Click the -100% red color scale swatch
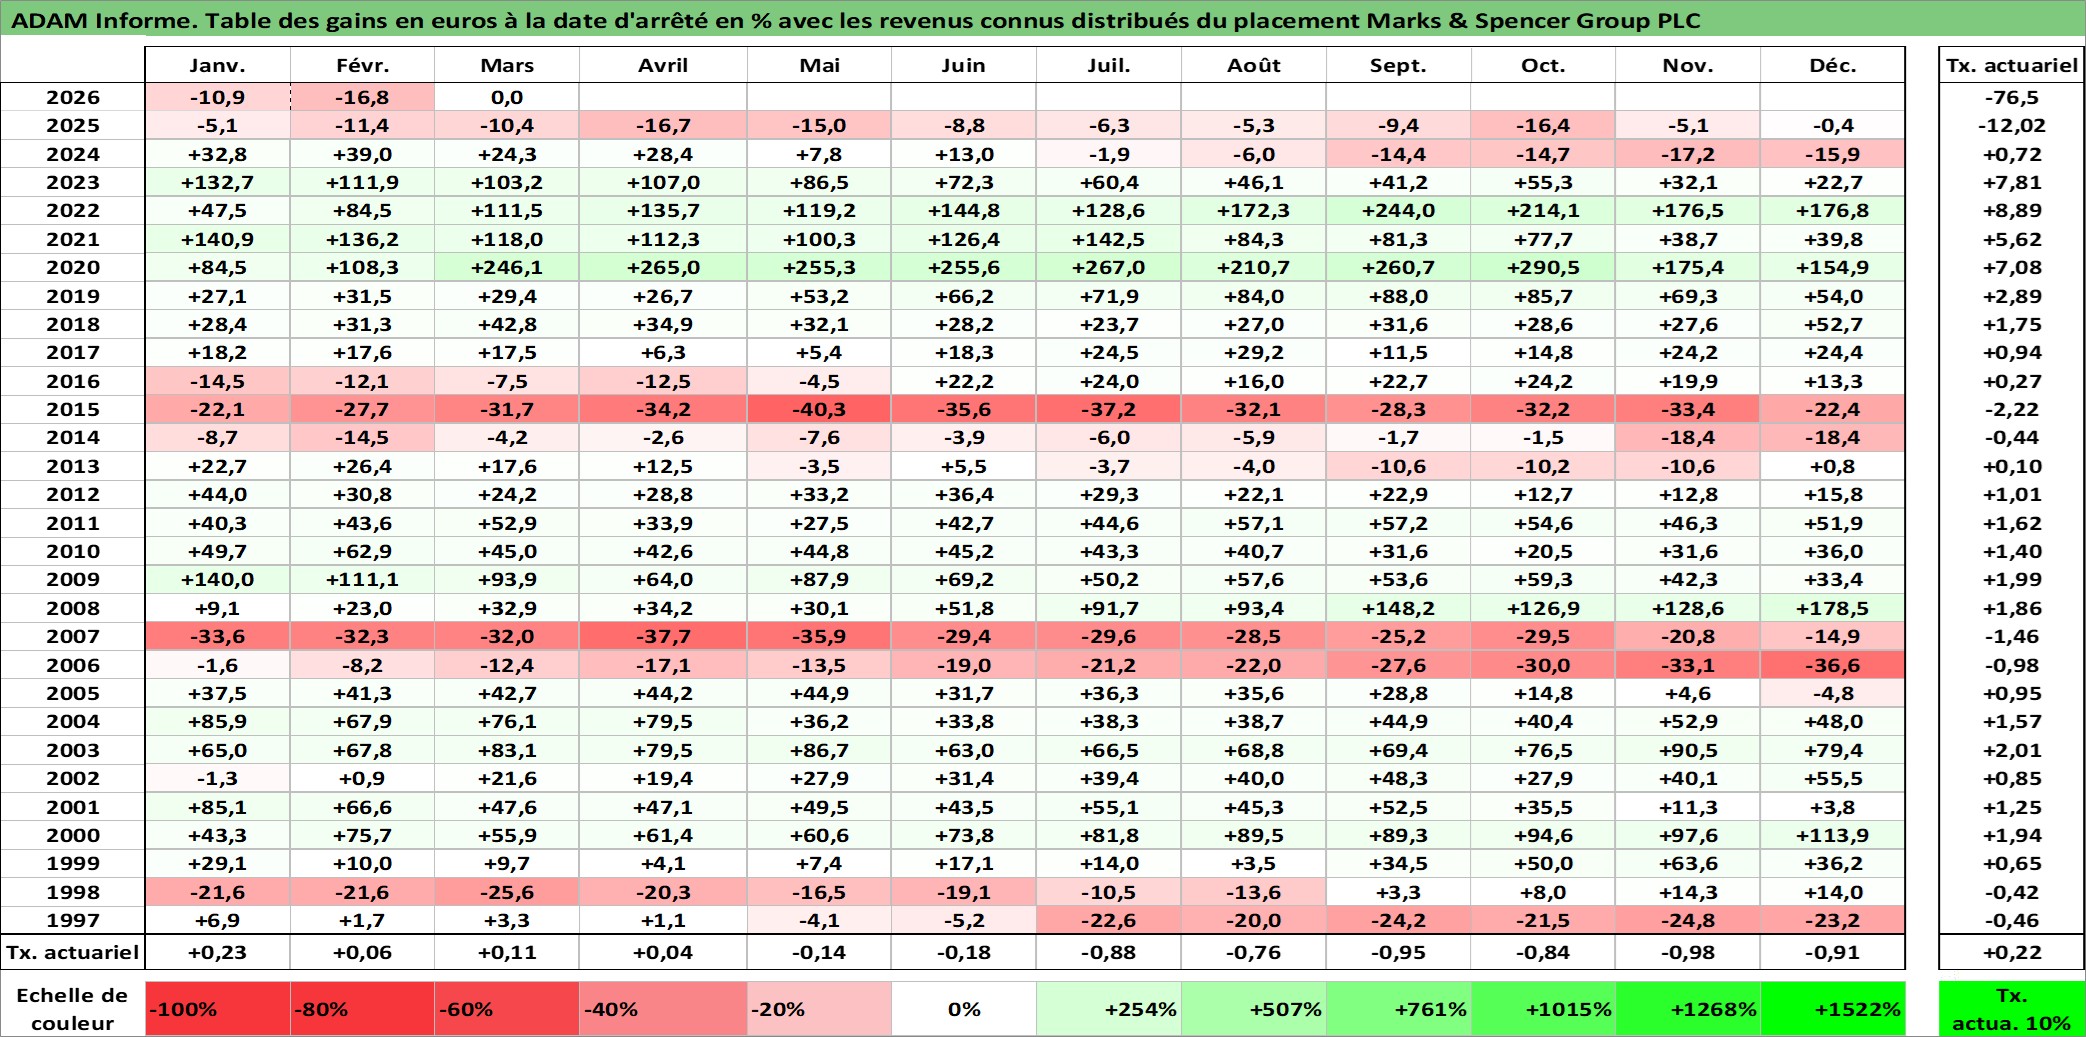 click(217, 1009)
